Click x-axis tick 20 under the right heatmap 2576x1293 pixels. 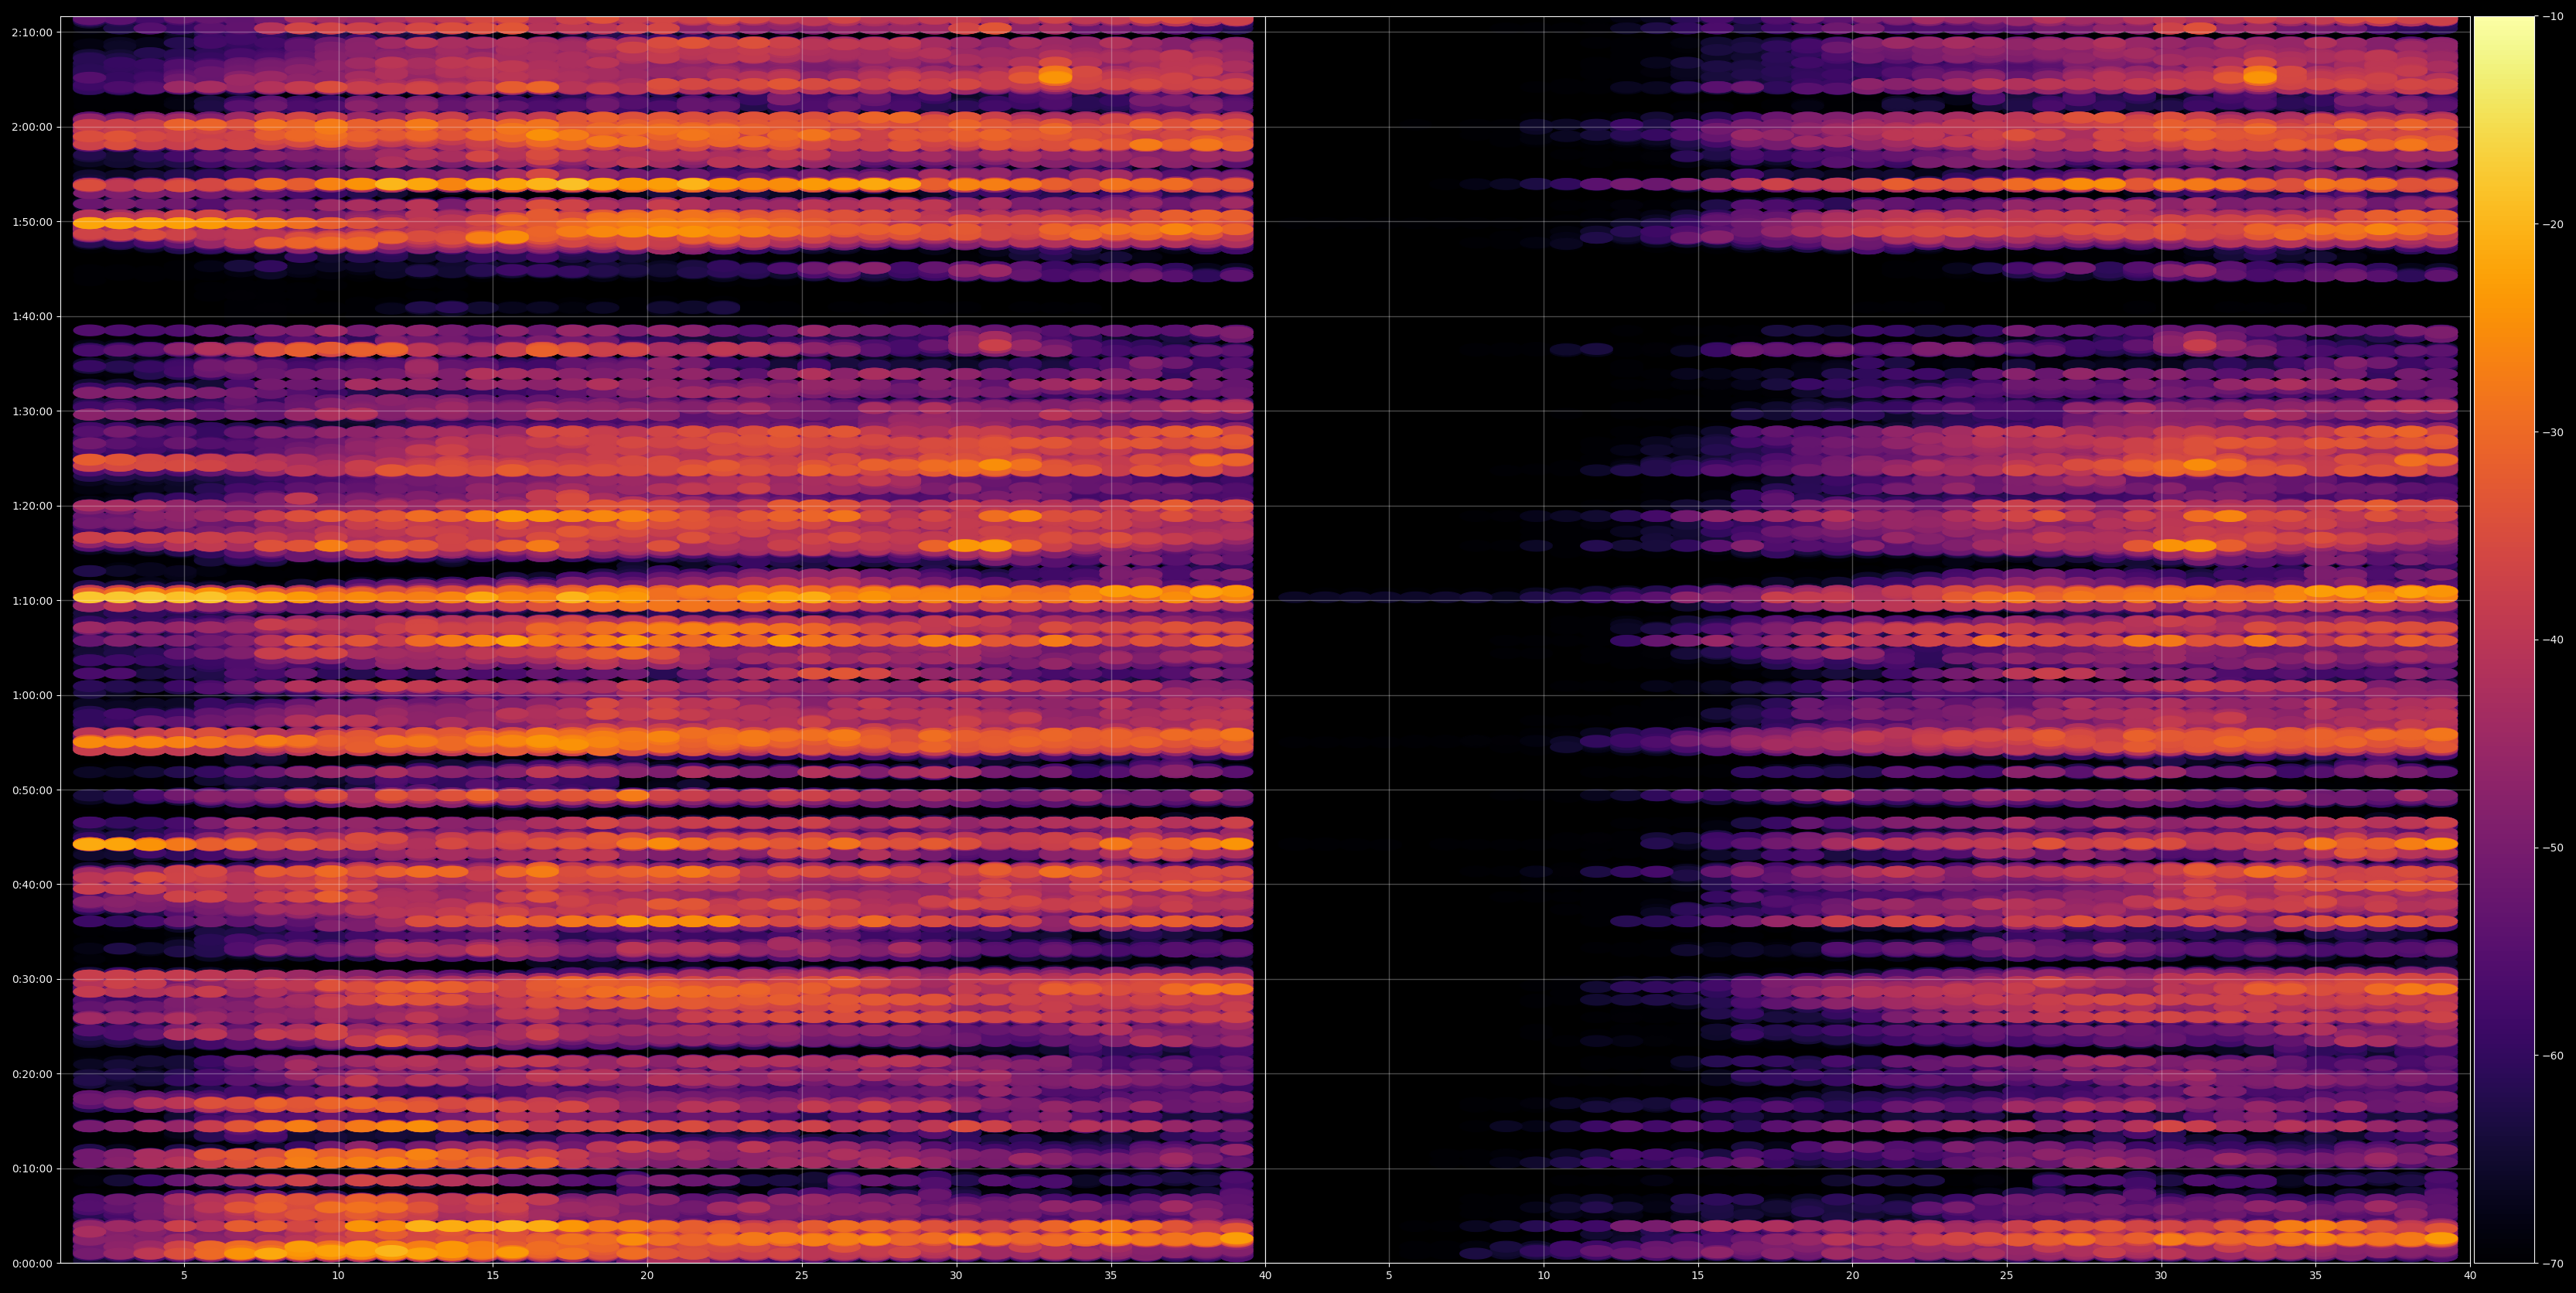[x=1852, y=1276]
